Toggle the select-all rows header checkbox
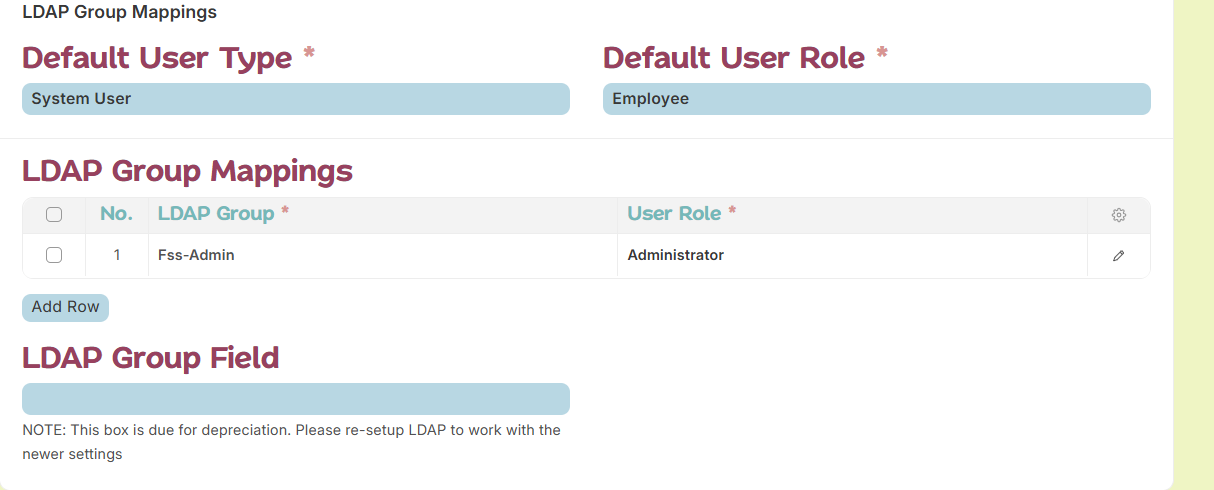 click(54, 214)
